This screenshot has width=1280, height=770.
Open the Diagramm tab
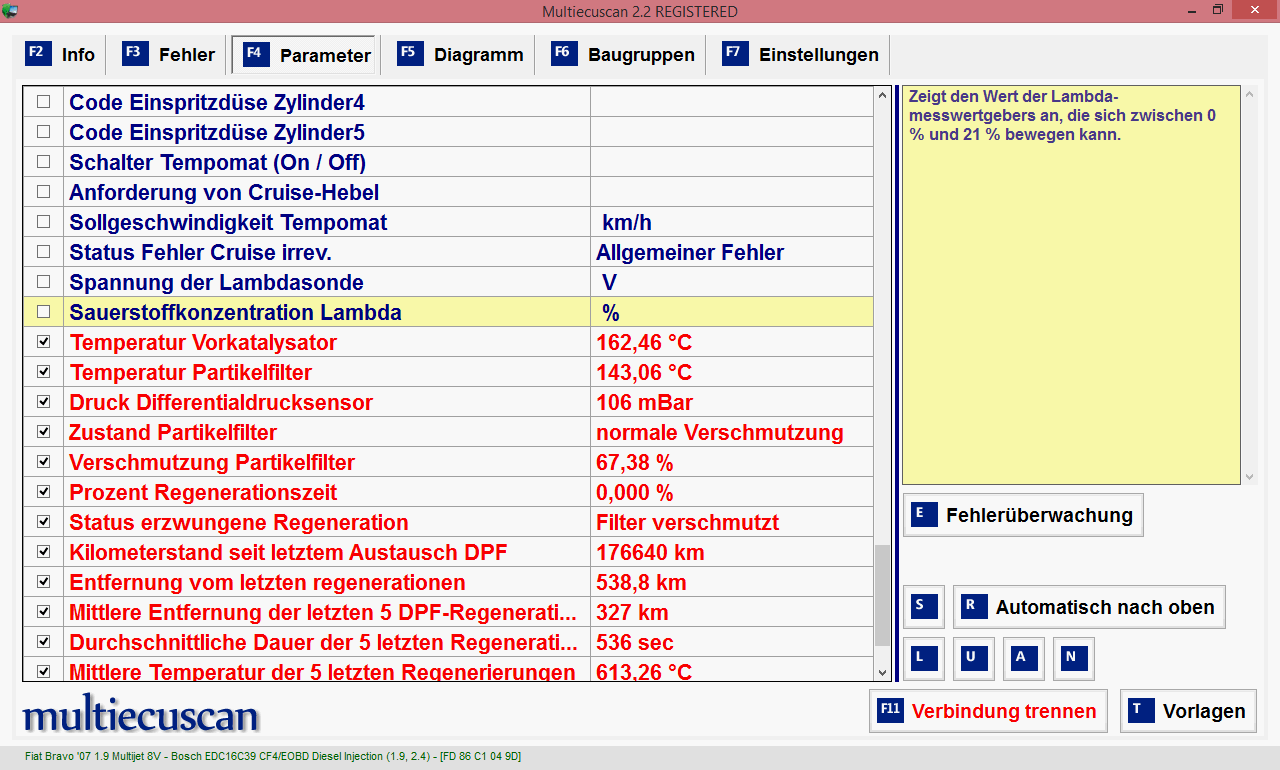[461, 55]
